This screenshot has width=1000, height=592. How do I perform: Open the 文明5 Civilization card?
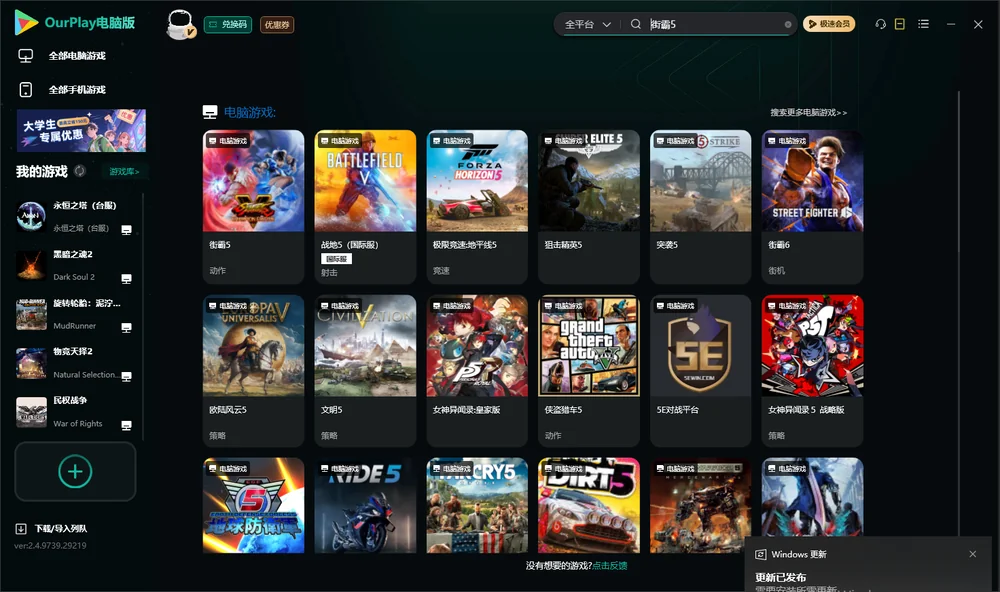(x=365, y=371)
